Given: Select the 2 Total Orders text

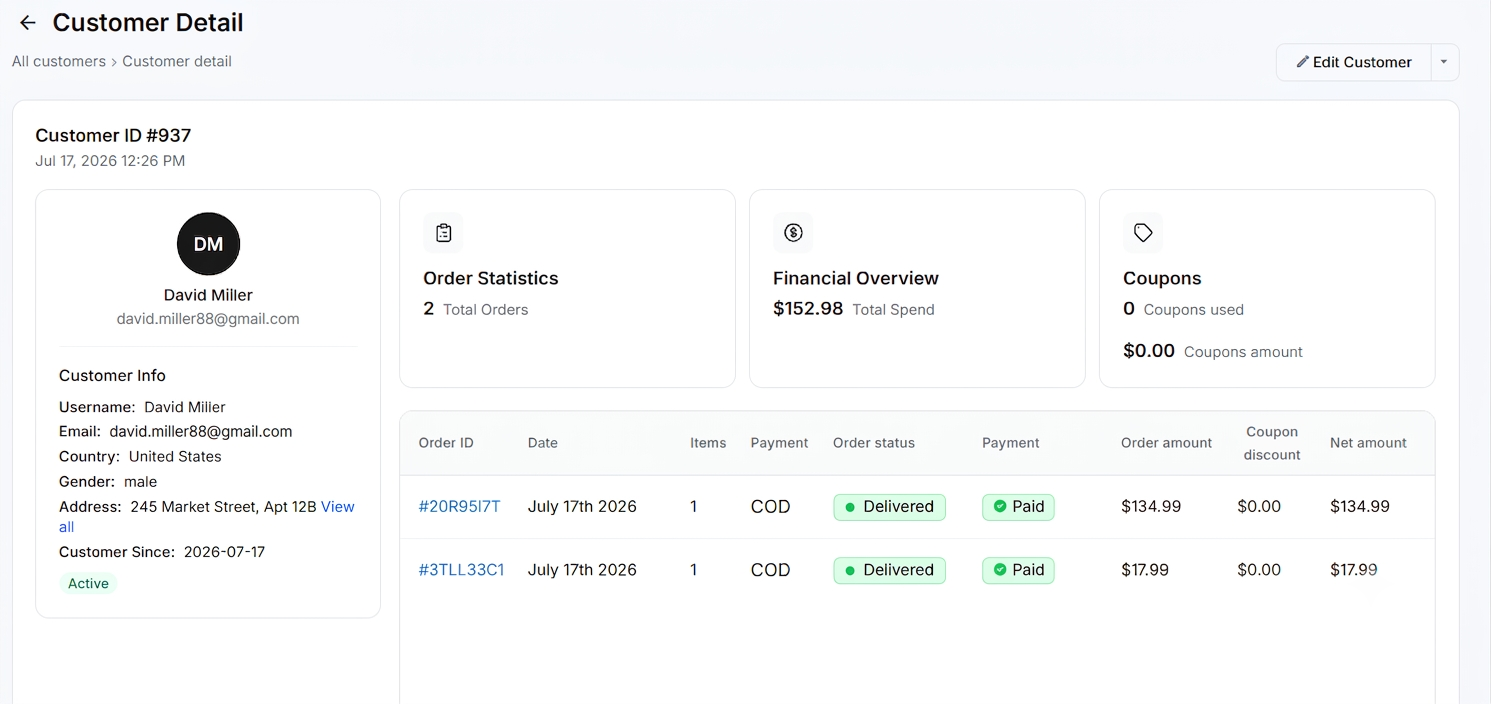Looking at the screenshot, I should click(x=476, y=309).
